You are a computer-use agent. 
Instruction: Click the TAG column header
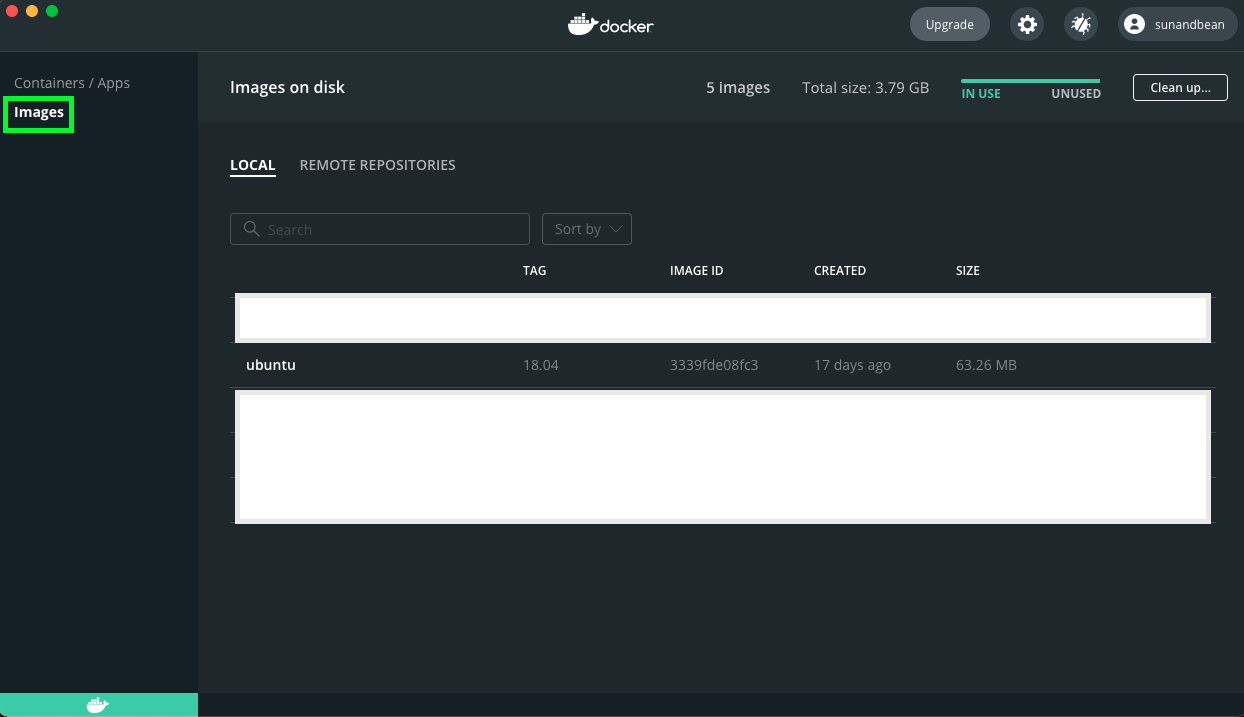coord(535,271)
